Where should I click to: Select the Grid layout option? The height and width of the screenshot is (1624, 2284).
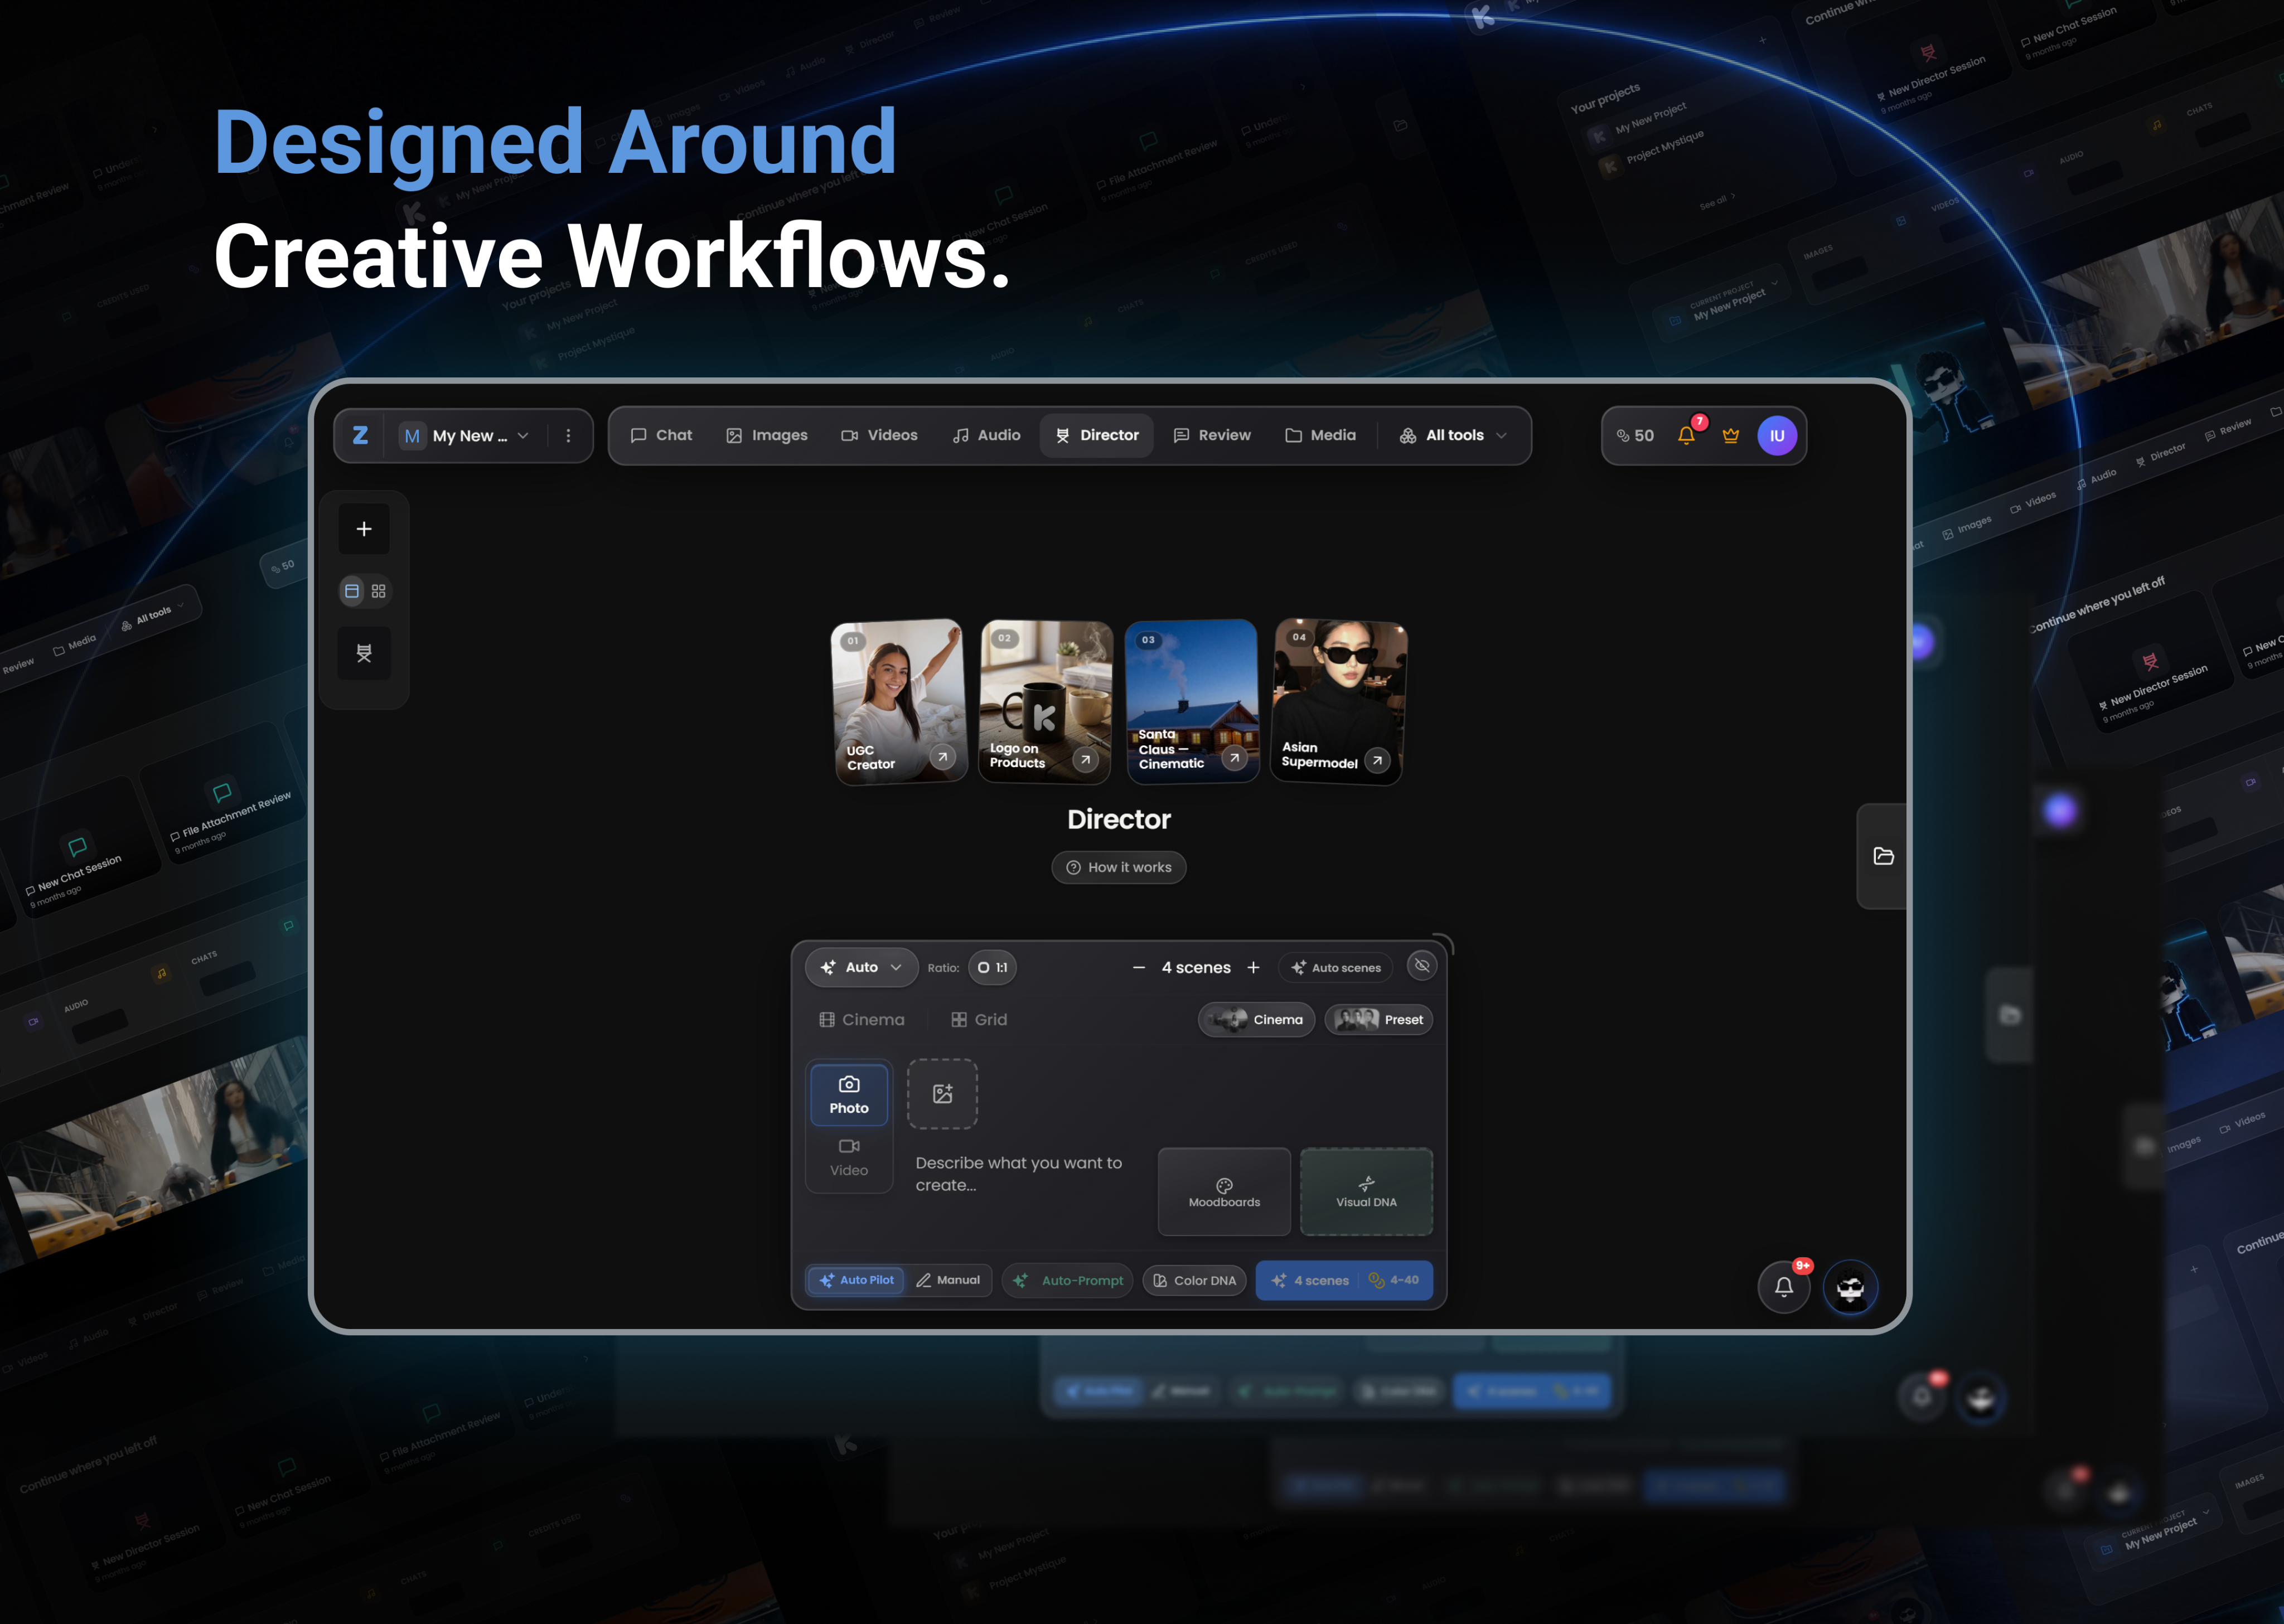(979, 1019)
